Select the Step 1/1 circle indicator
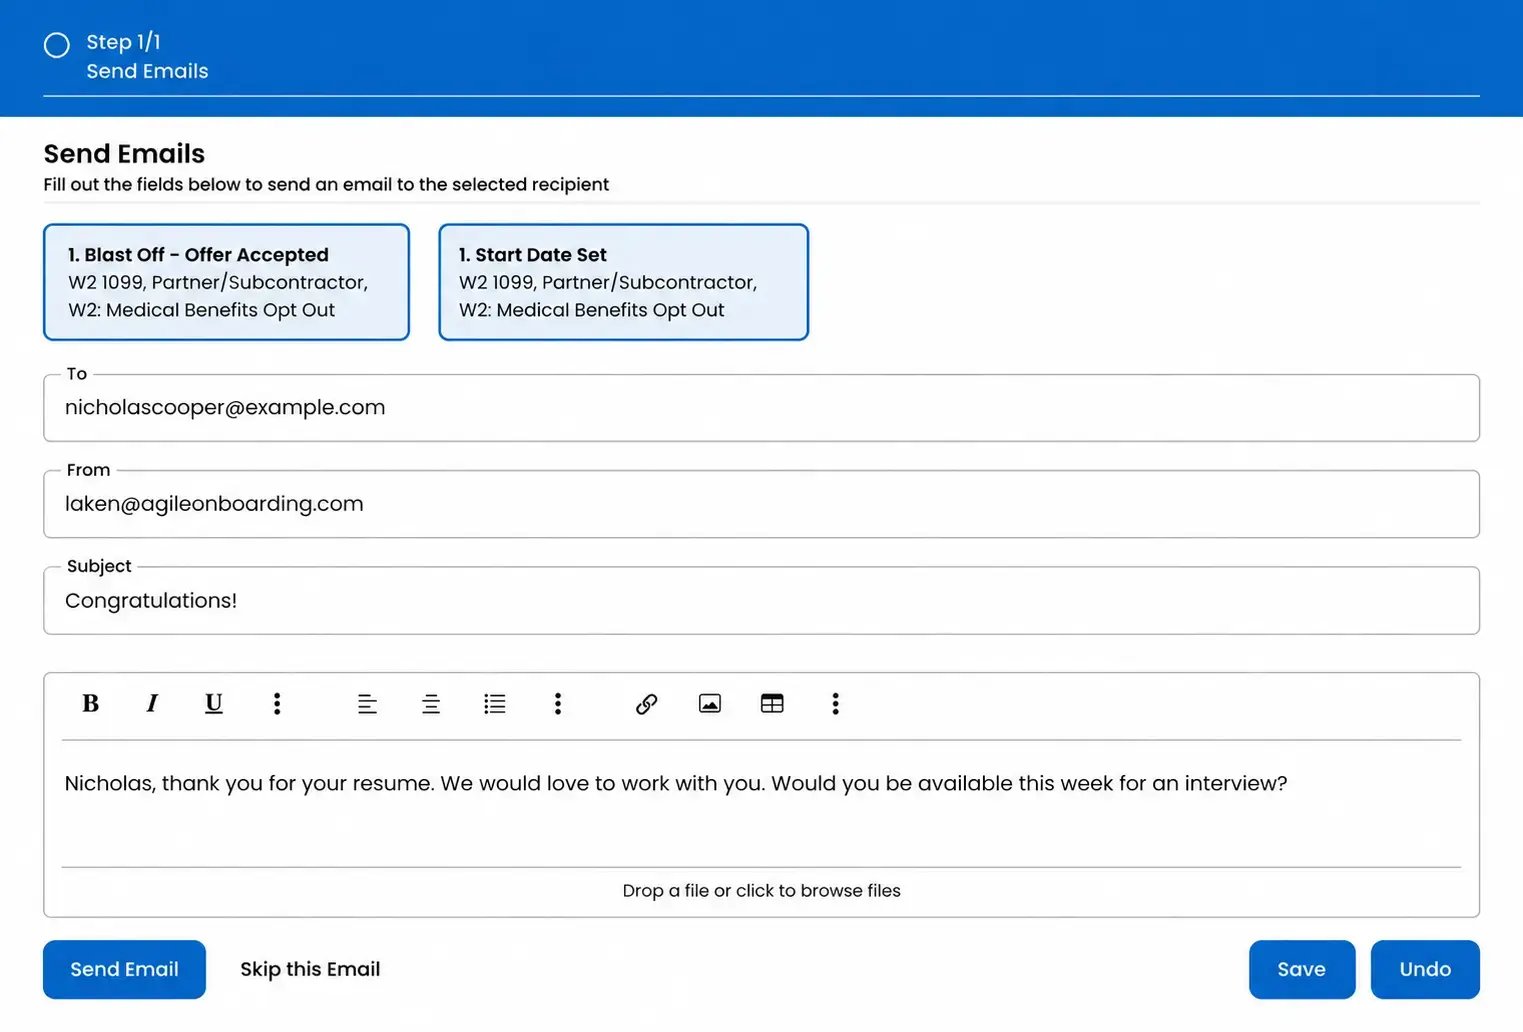The width and height of the screenshot is (1523, 1032). [57, 45]
